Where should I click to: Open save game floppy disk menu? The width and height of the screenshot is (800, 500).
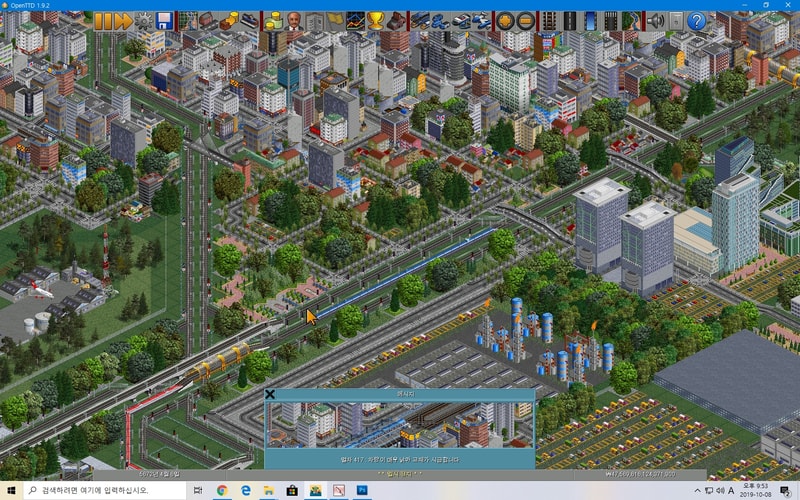164,21
